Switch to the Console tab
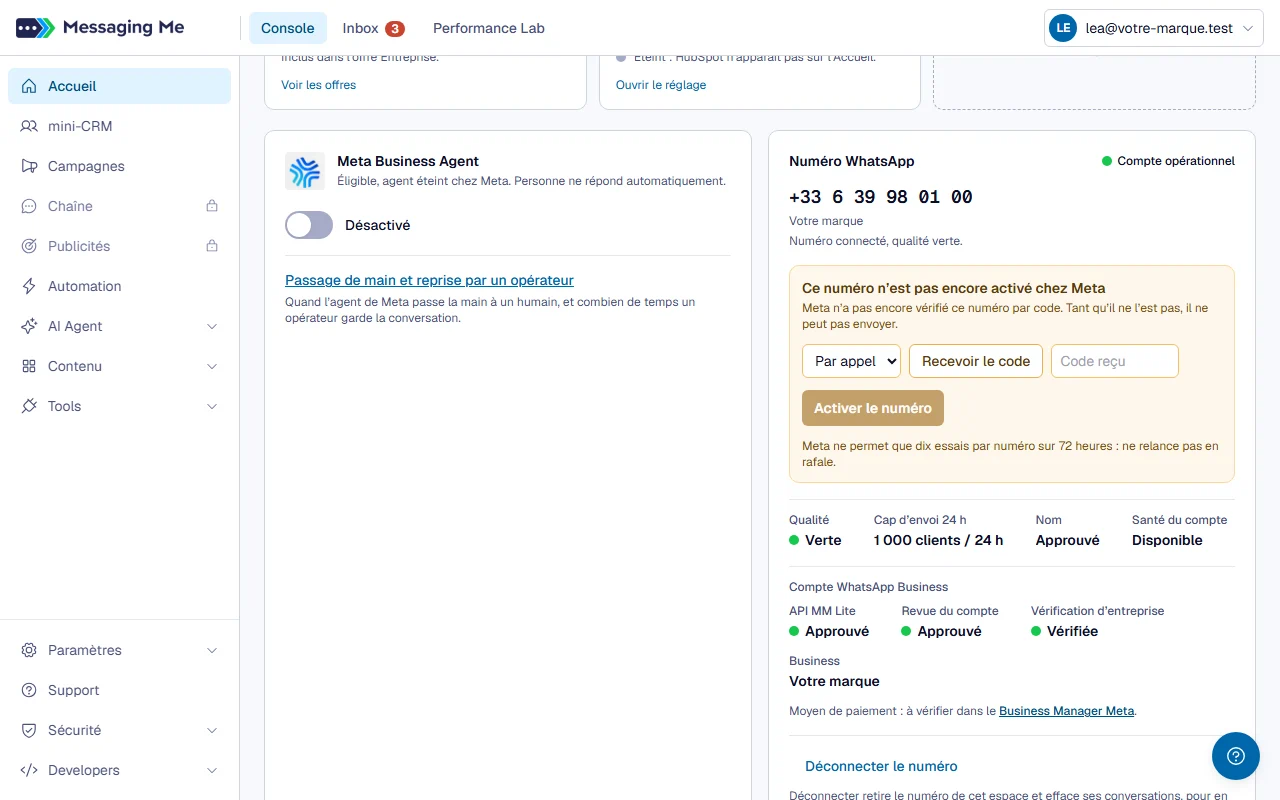 pyautogui.click(x=288, y=28)
